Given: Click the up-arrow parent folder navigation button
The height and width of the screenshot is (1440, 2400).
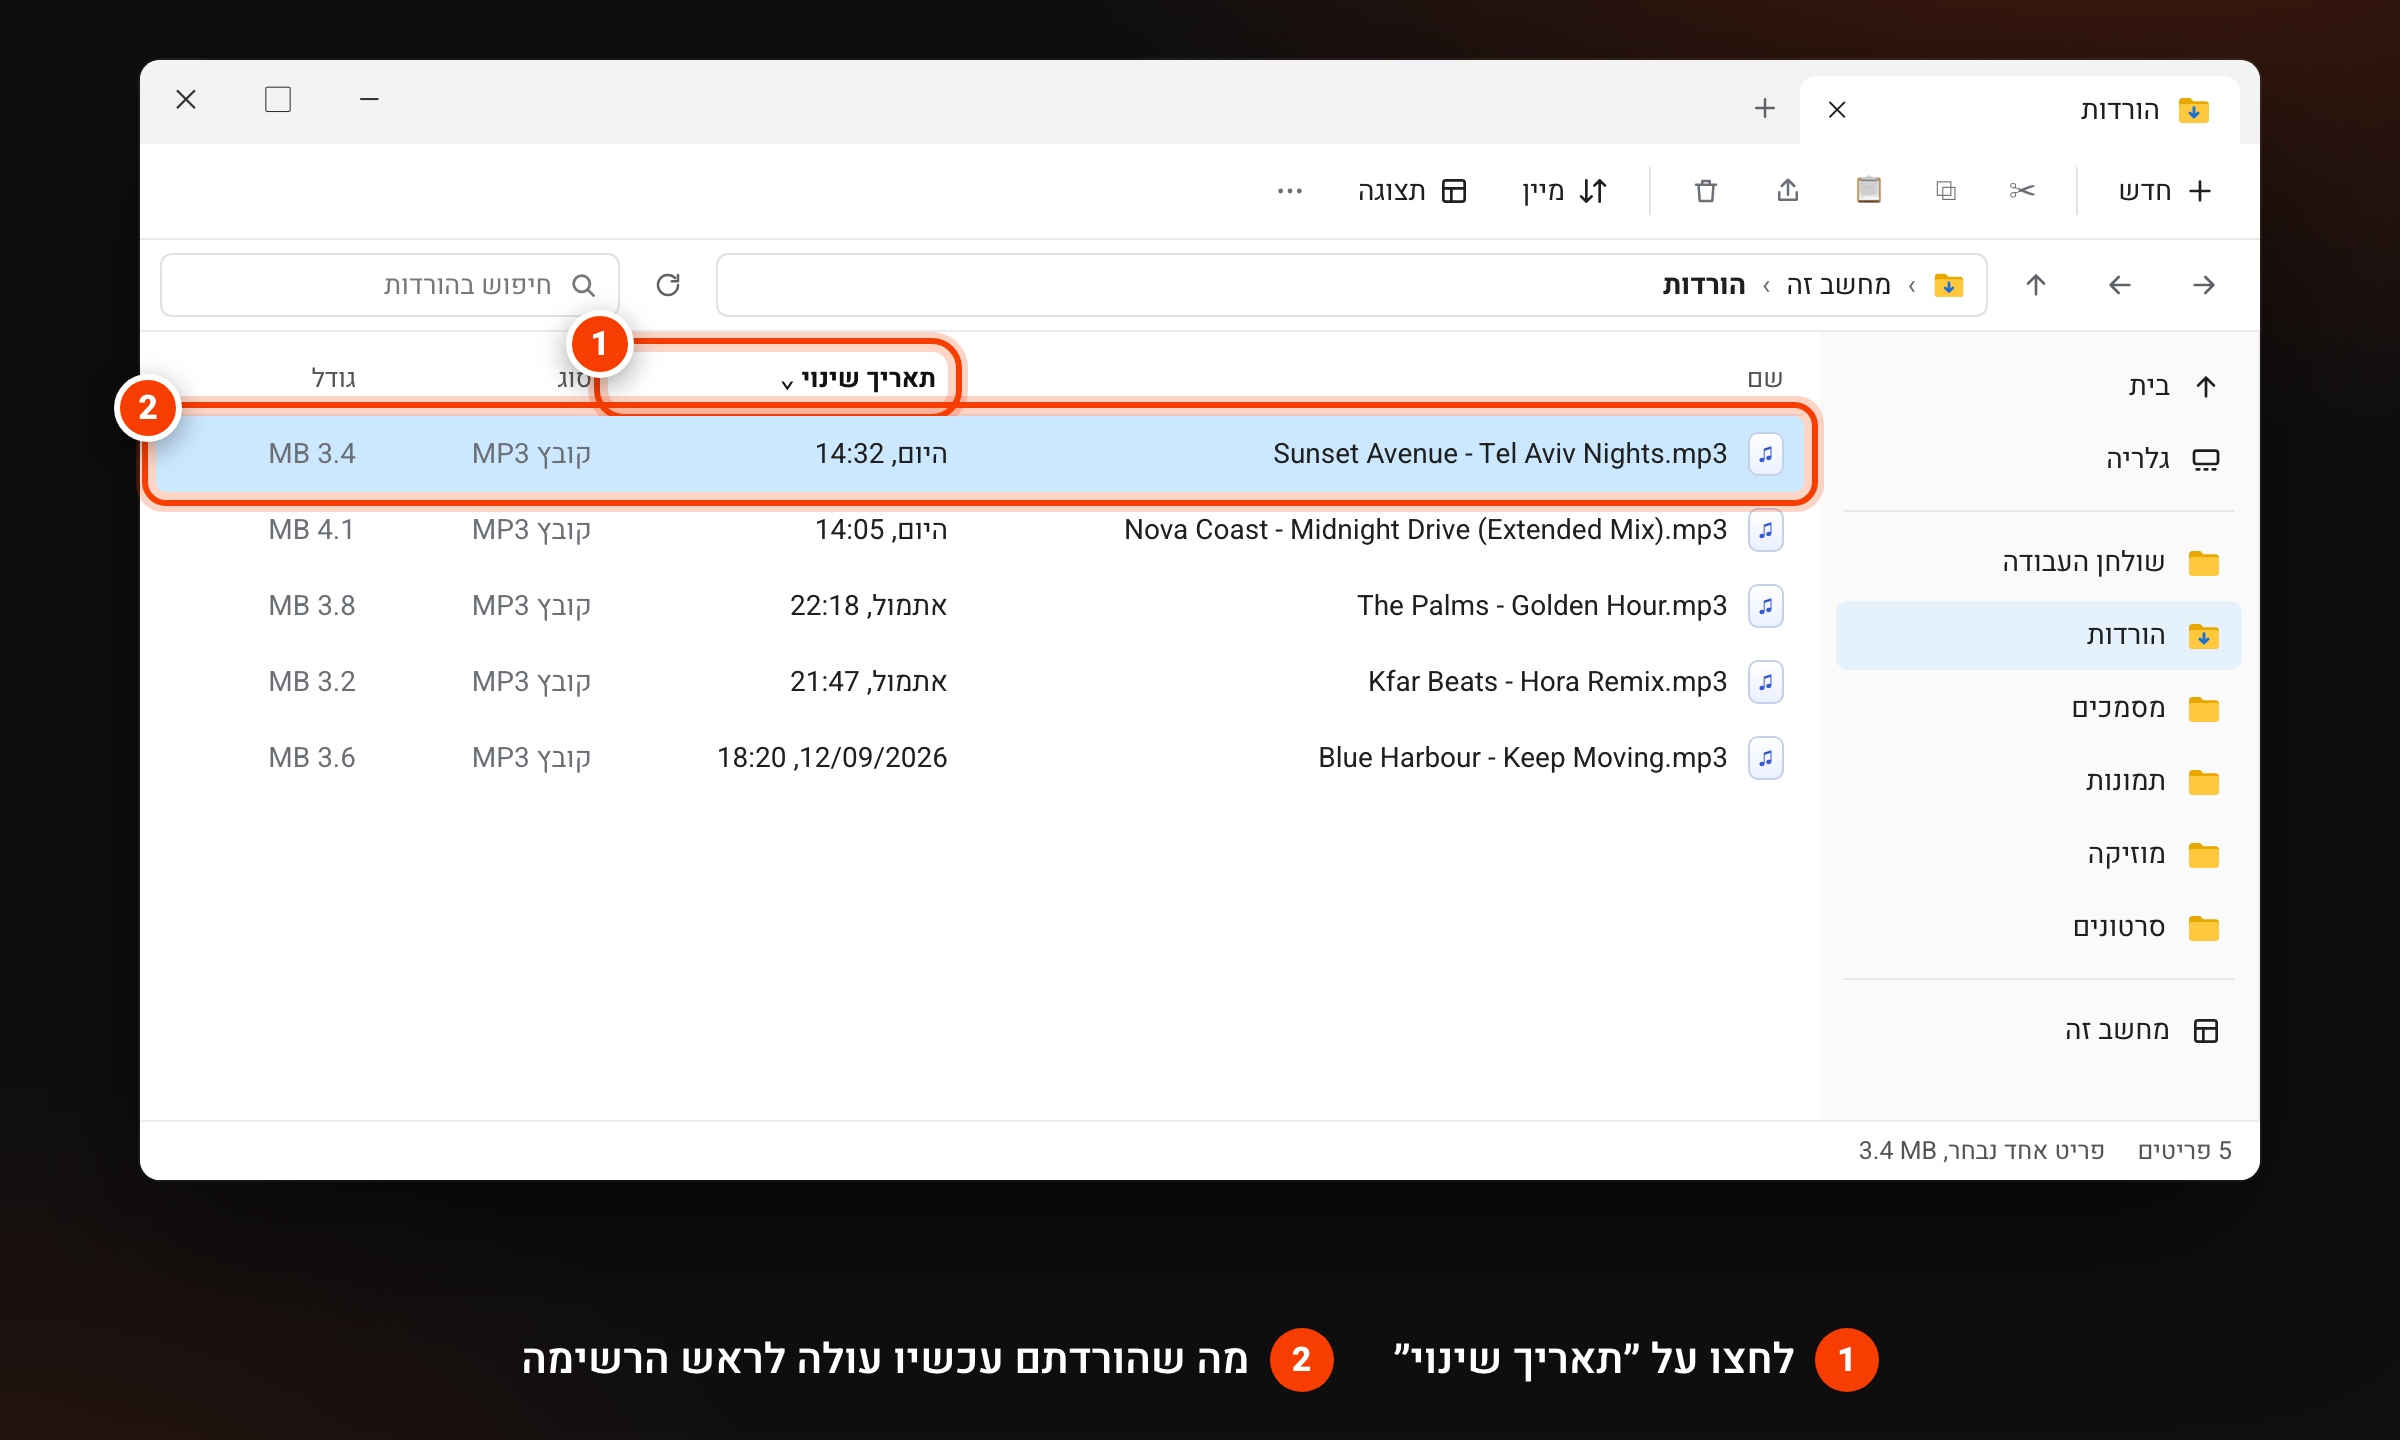Looking at the screenshot, I should pos(2036,285).
